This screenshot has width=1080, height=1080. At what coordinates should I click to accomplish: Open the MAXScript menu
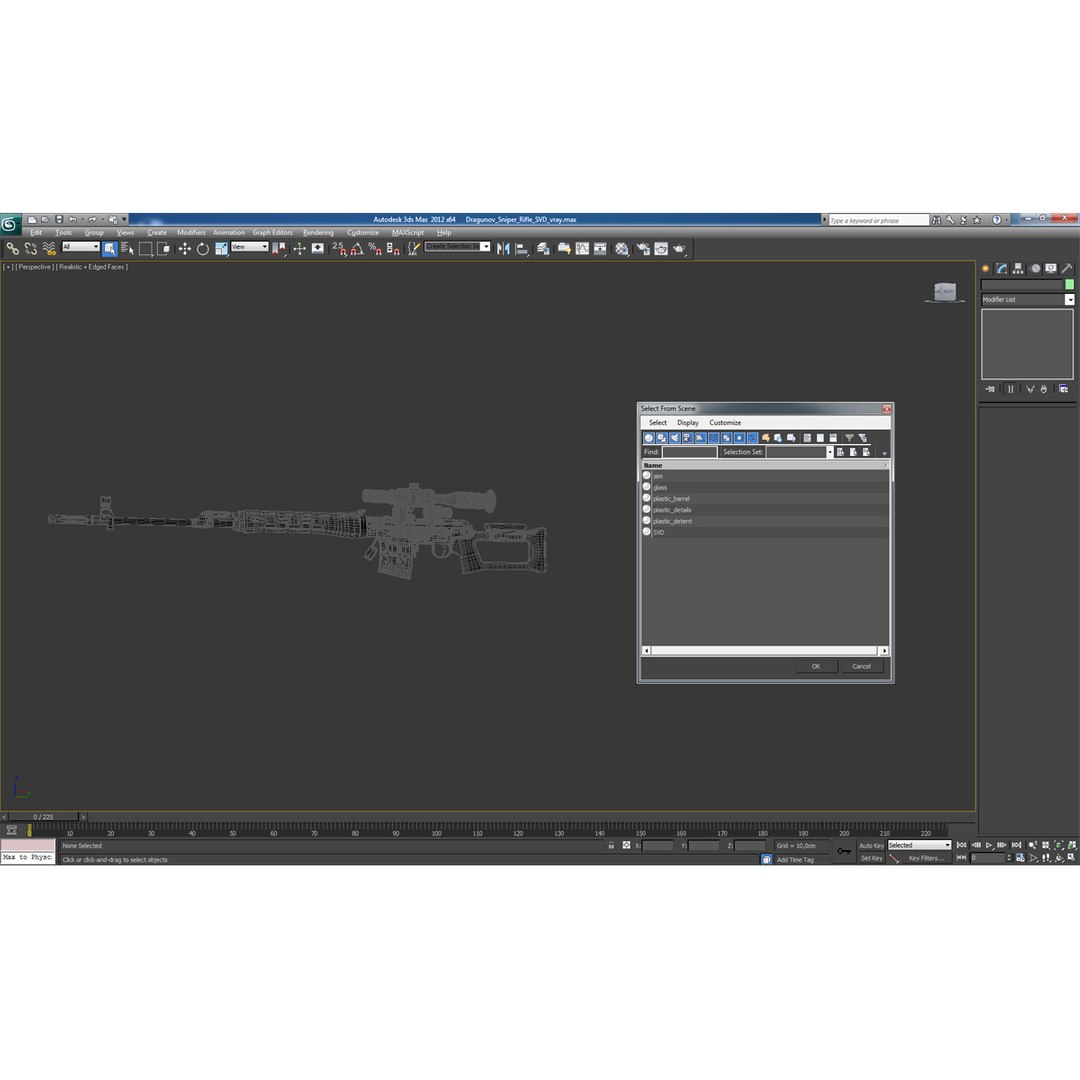click(408, 233)
